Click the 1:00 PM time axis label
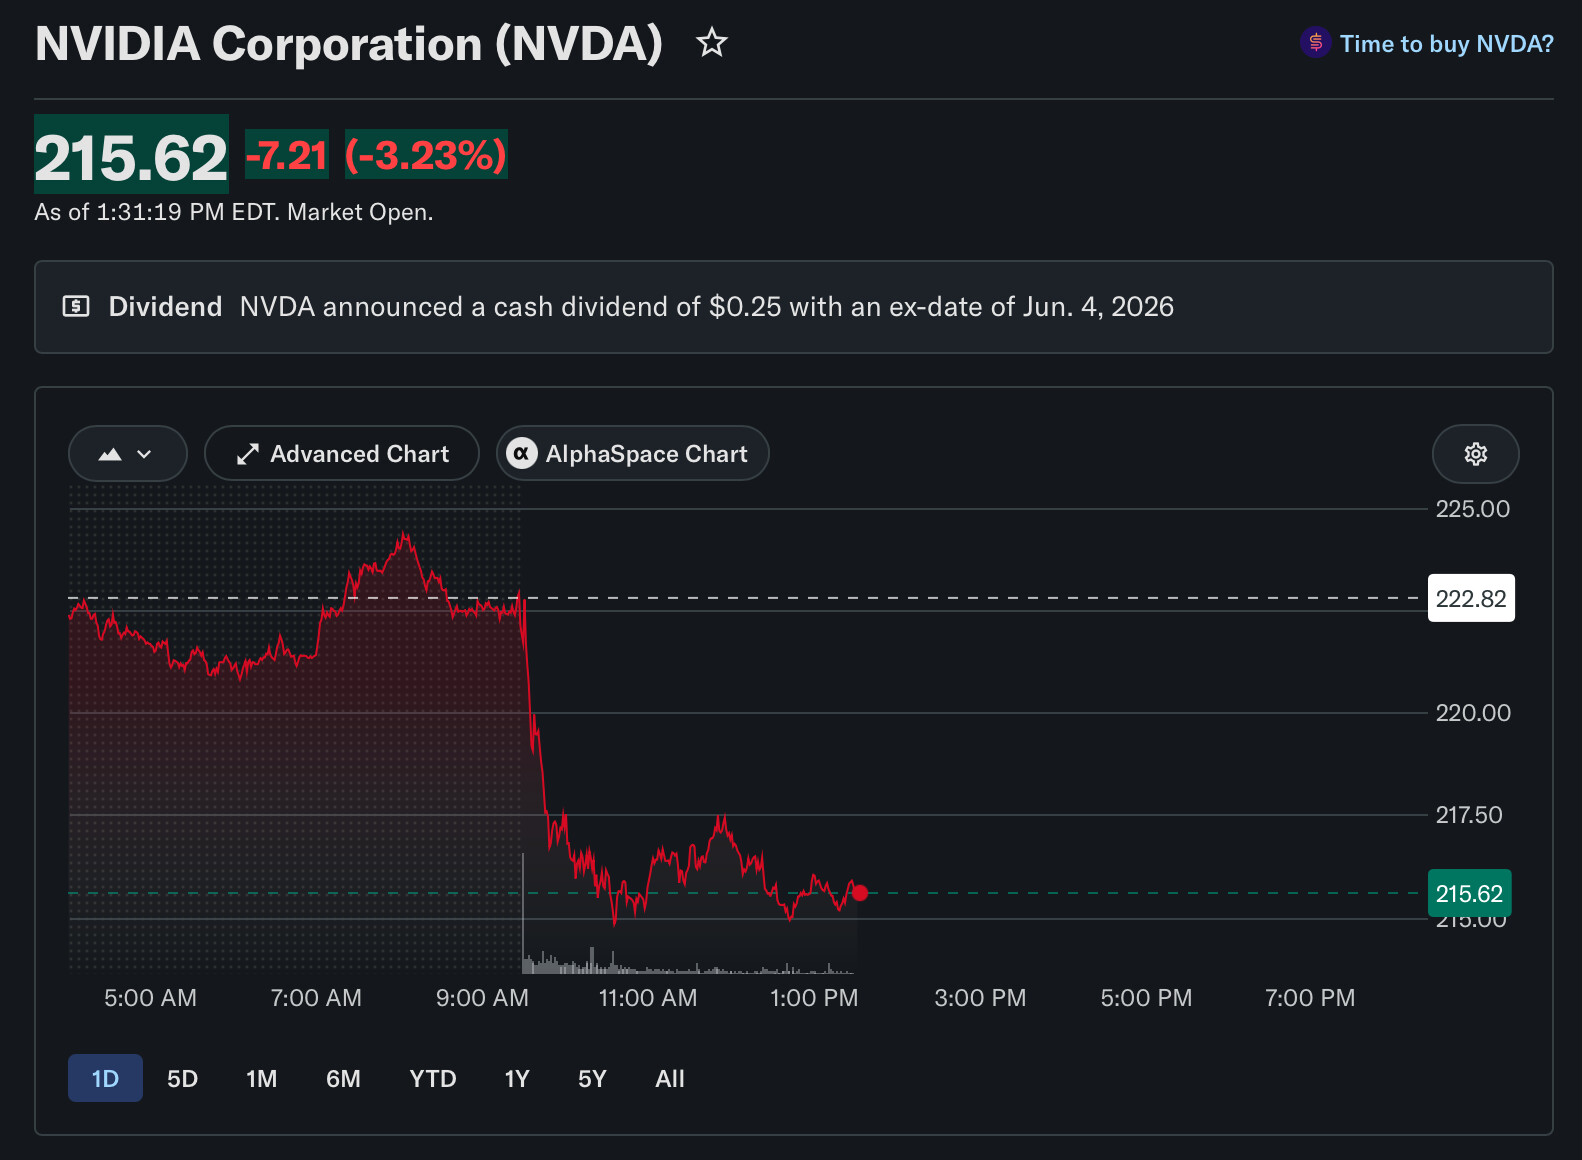The height and width of the screenshot is (1160, 1582). 814,997
